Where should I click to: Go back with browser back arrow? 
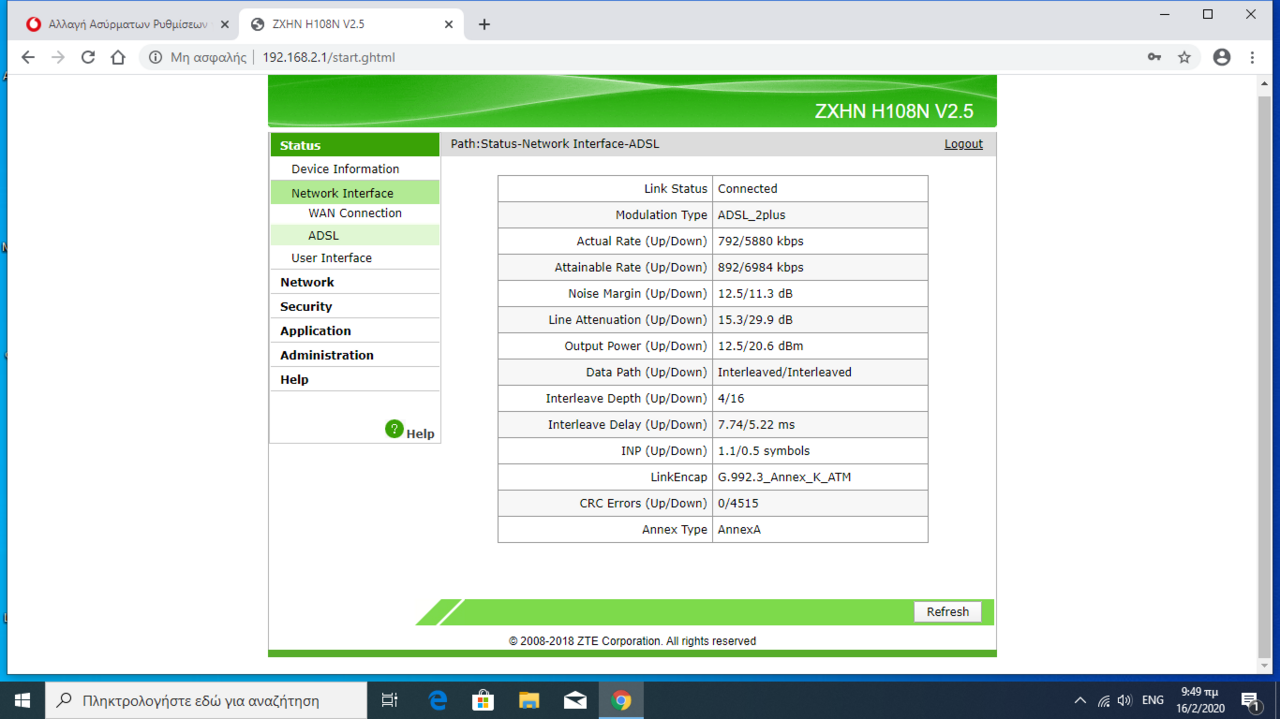pos(28,57)
